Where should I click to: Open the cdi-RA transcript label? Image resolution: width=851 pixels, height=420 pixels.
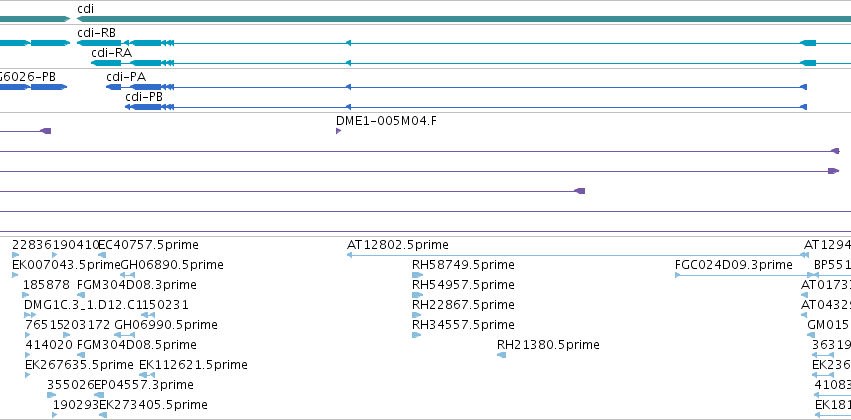tap(112, 53)
